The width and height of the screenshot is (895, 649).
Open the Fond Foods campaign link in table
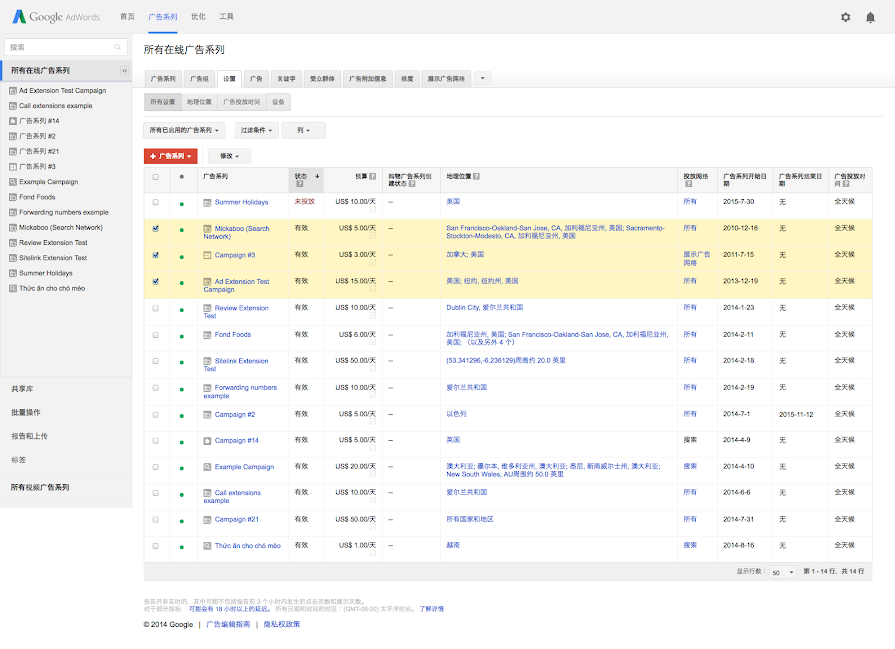point(233,335)
